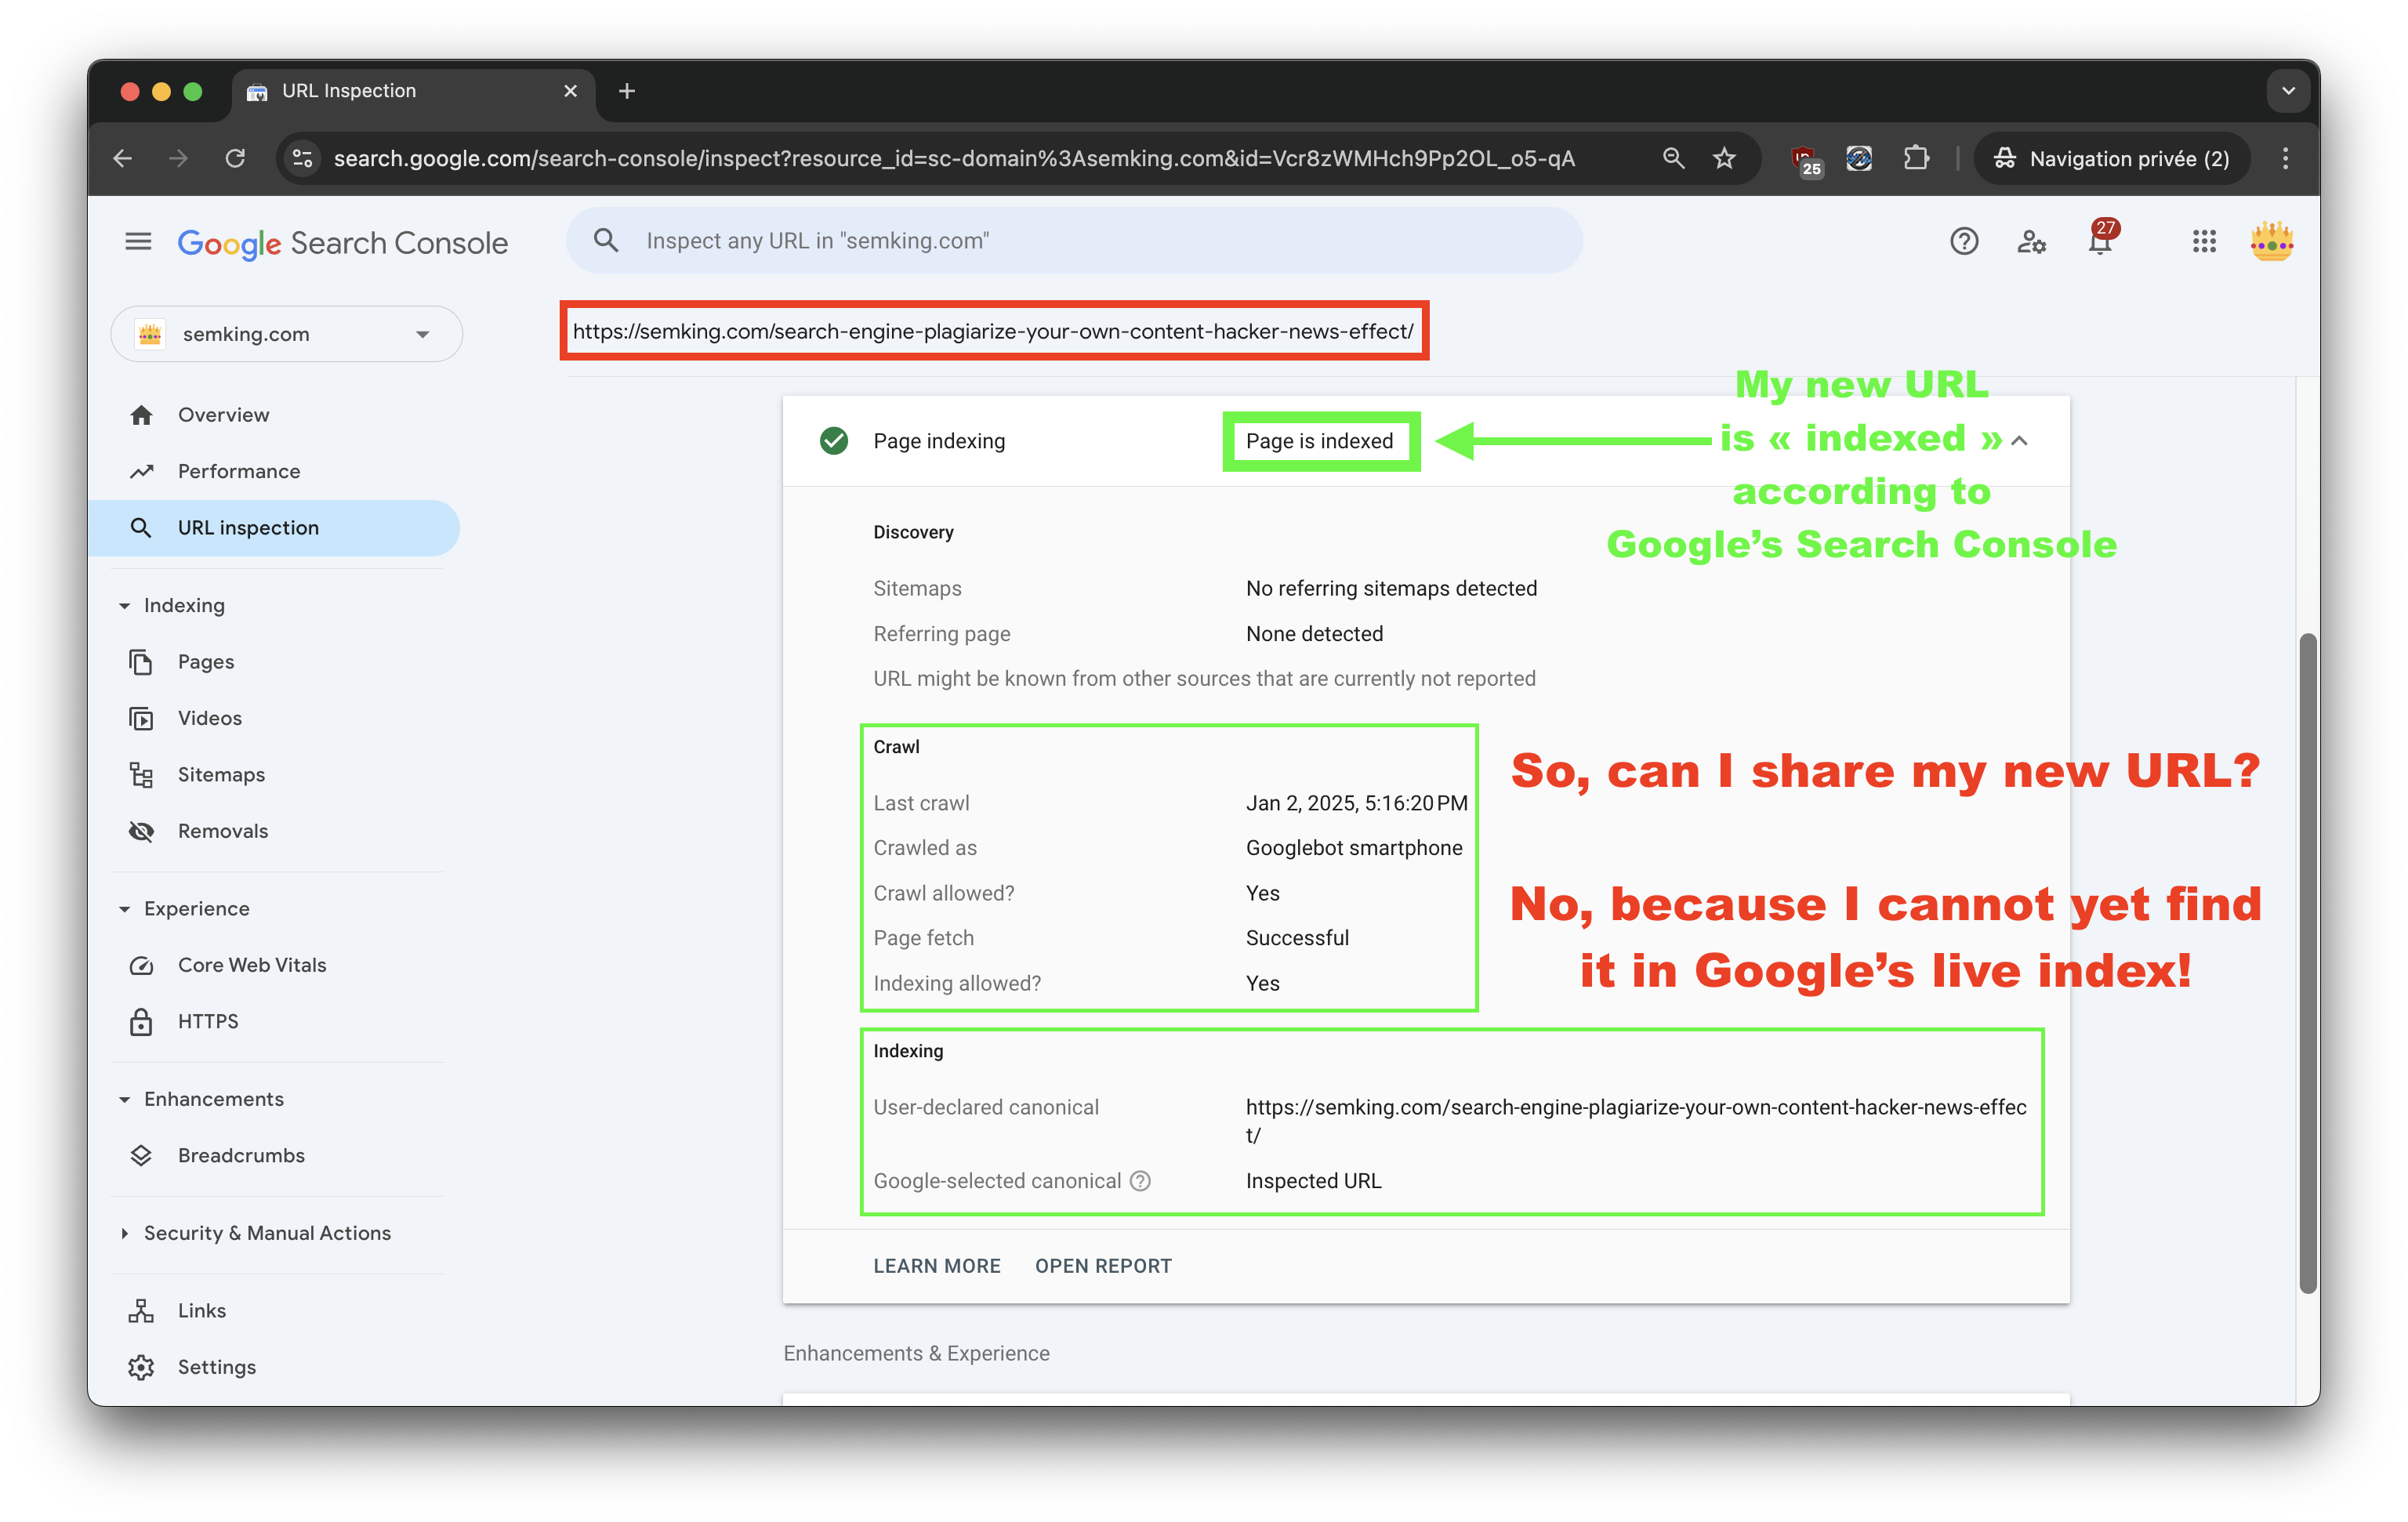This screenshot has height=1522, width=2408.
Task: Open the Chrome three-dot menu
Action: coord(2285,158)
